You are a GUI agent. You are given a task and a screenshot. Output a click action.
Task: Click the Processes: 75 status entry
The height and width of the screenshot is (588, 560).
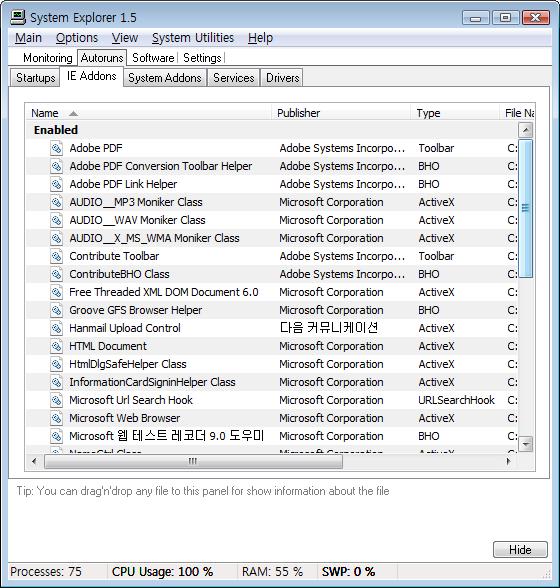[x=46, y=572]
